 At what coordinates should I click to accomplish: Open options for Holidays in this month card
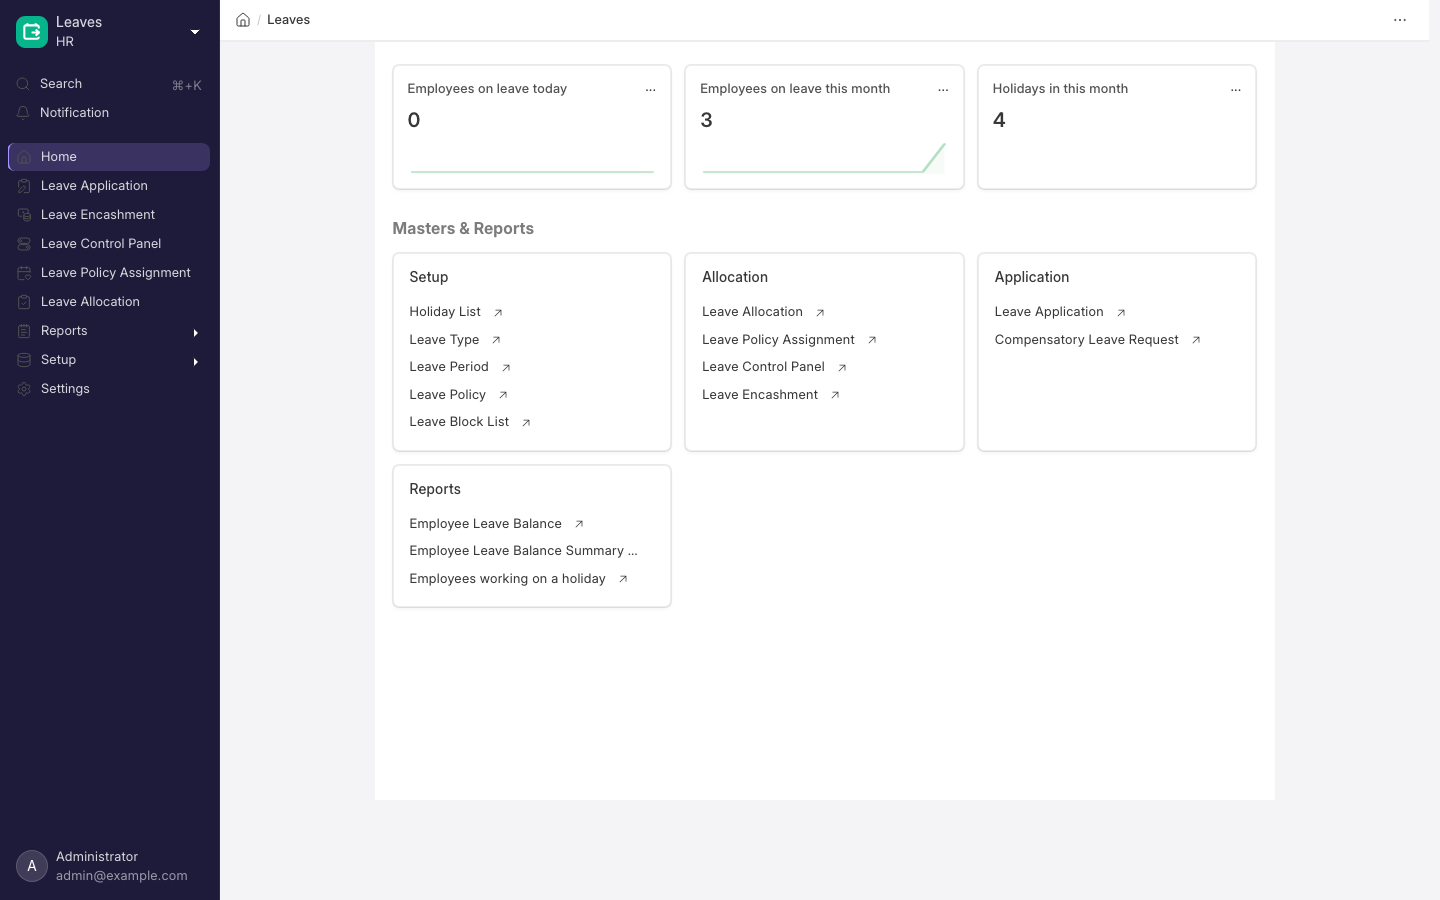coord(1236,90)
